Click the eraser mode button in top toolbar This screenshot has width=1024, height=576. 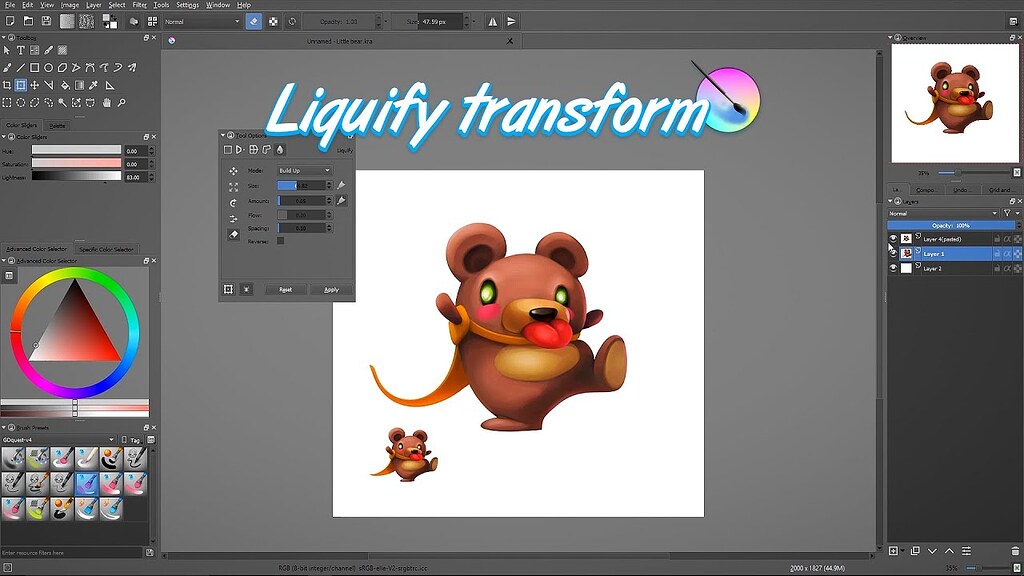coord(253,20)
